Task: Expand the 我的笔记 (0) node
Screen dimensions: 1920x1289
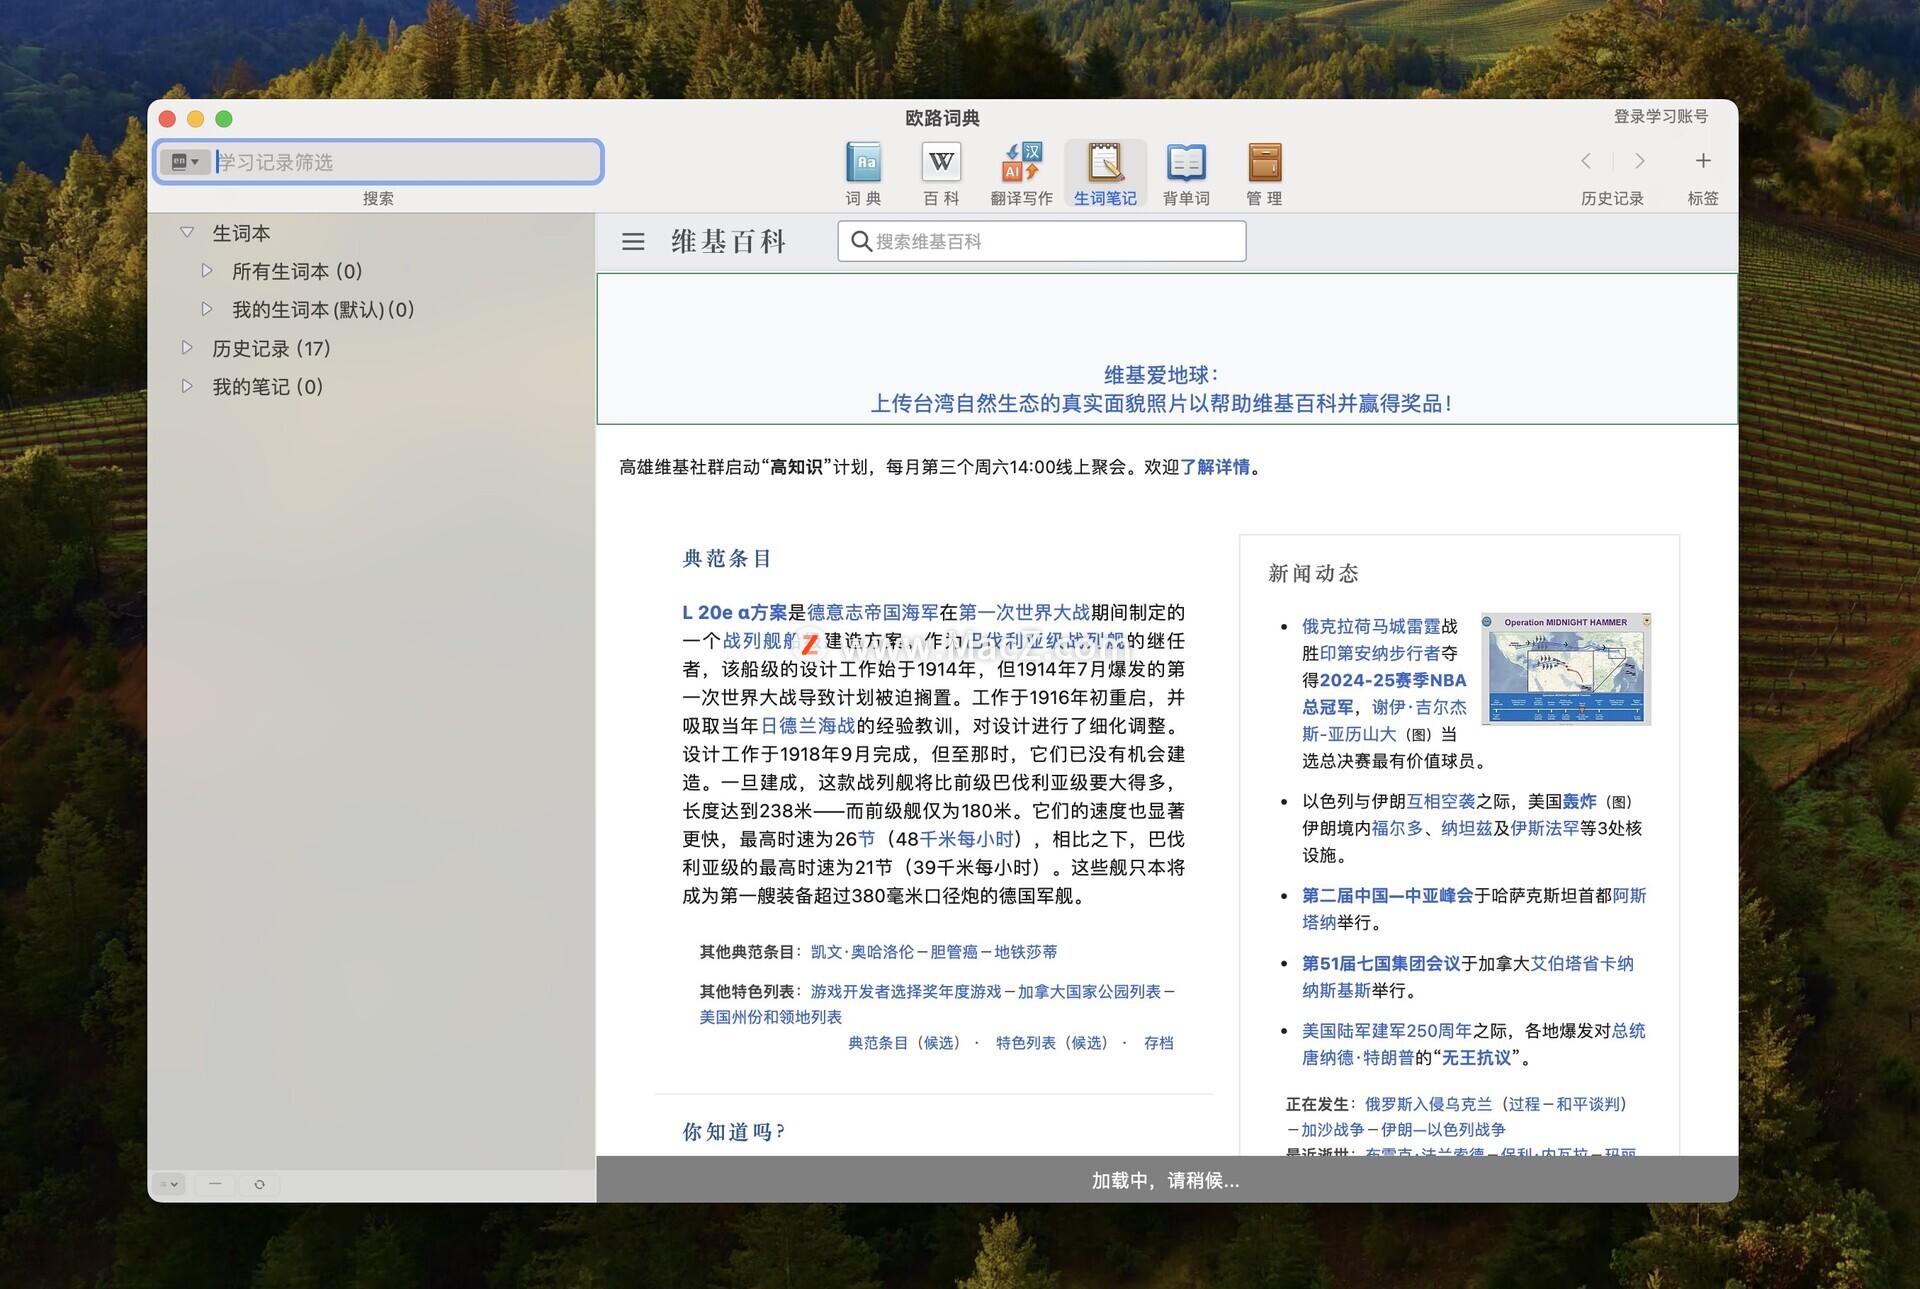Action: tap(187, 386)
